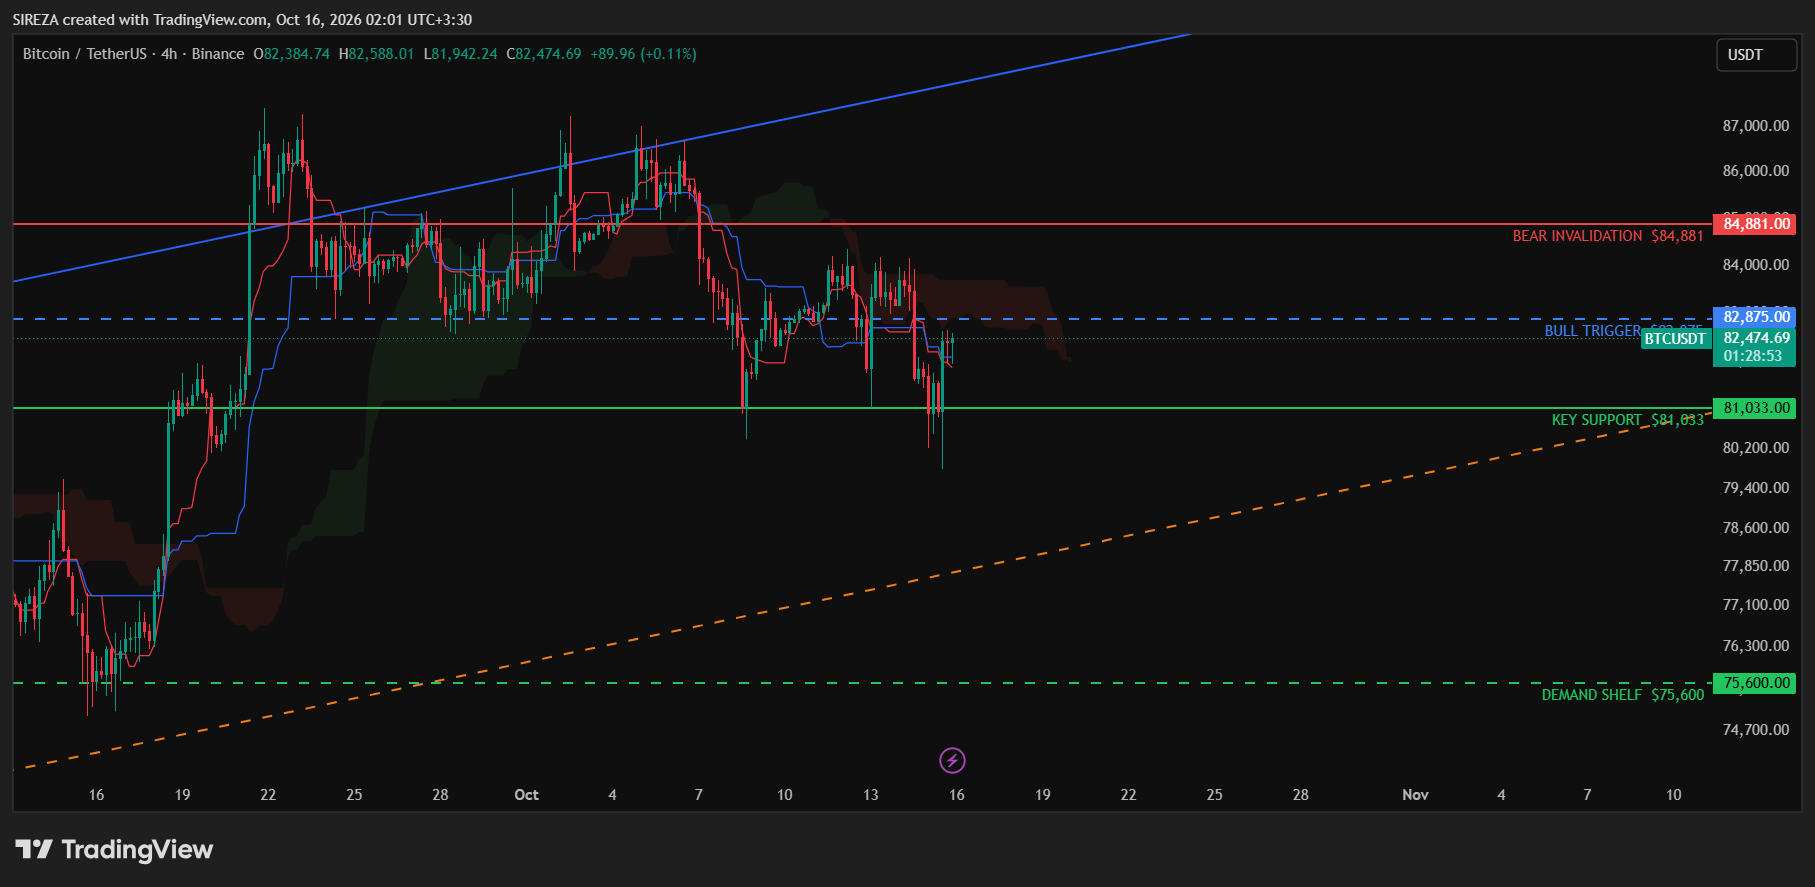Click the DEMAND SHELF $75,600 label
Image resolution: width=1815 pixels, height=887 pixels.
1622,695
